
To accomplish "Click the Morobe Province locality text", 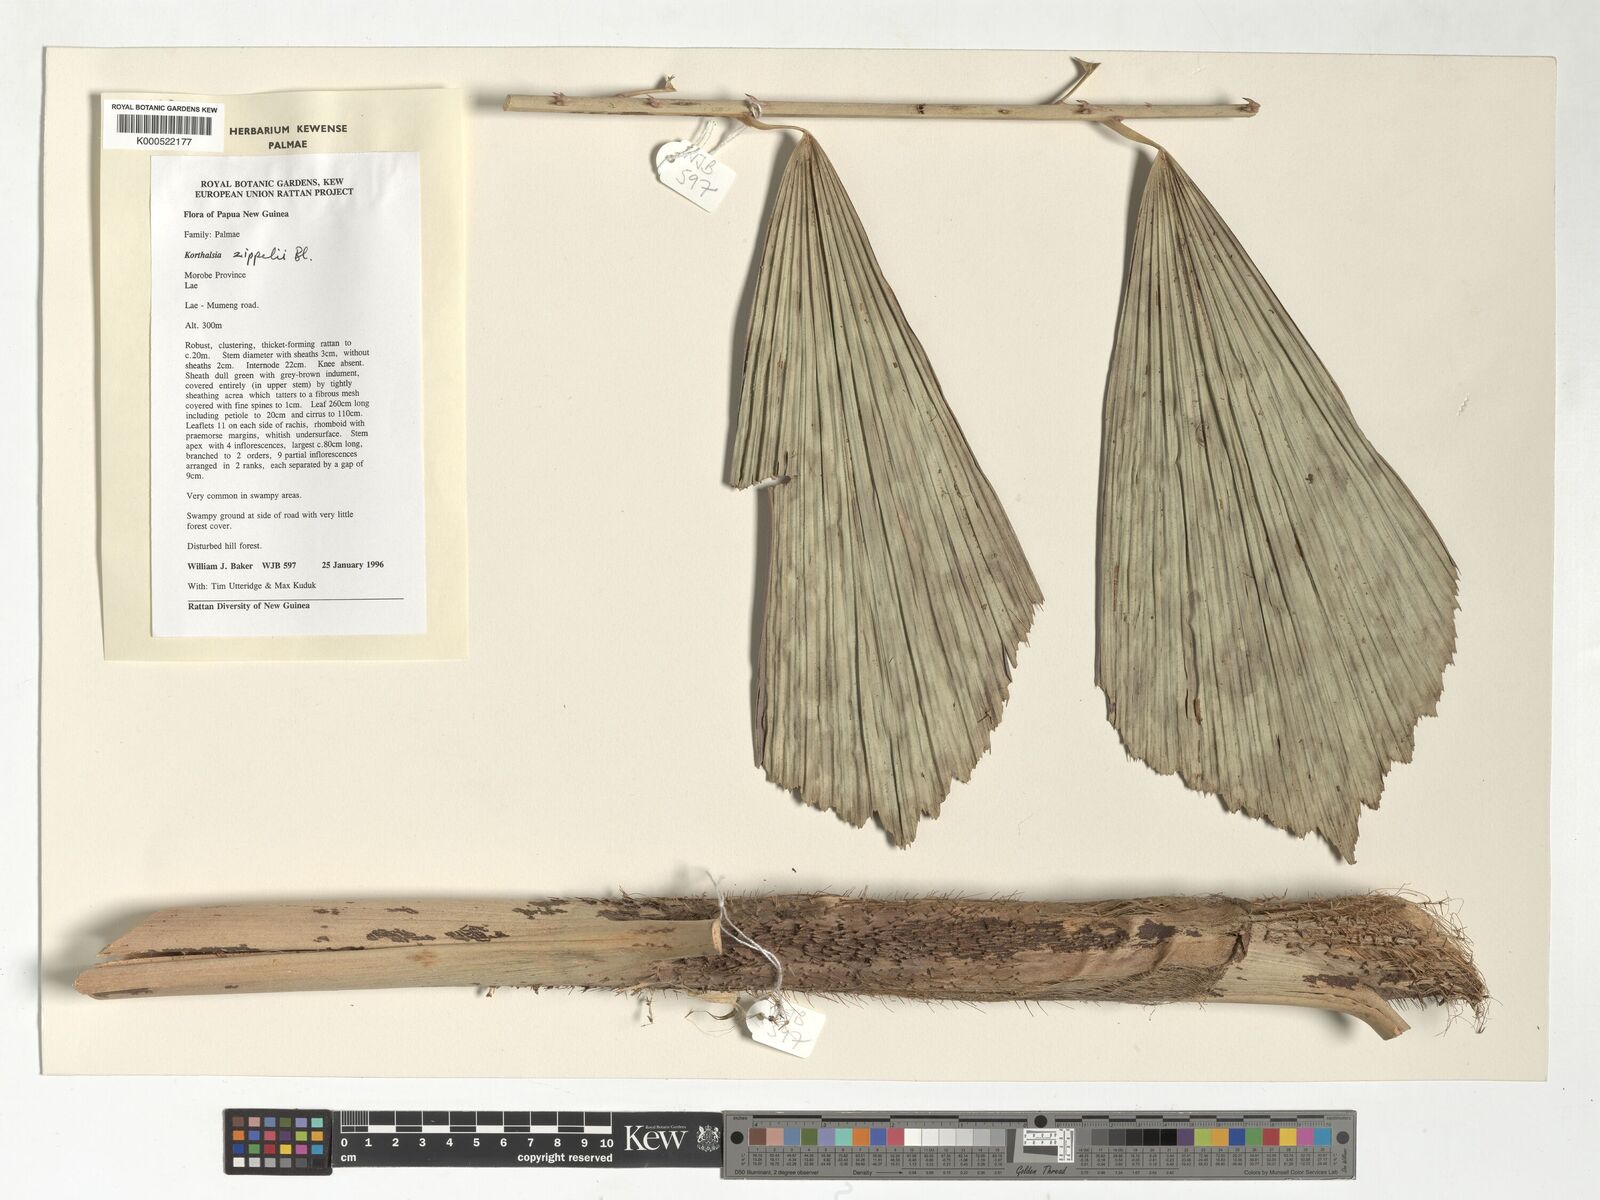I will tap(215, 275).
